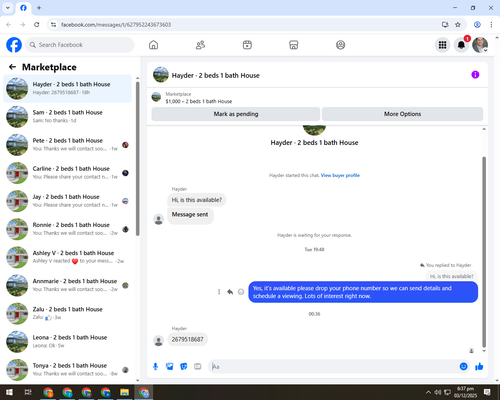Click the 'Message sent' bubble

pos(190,215)
